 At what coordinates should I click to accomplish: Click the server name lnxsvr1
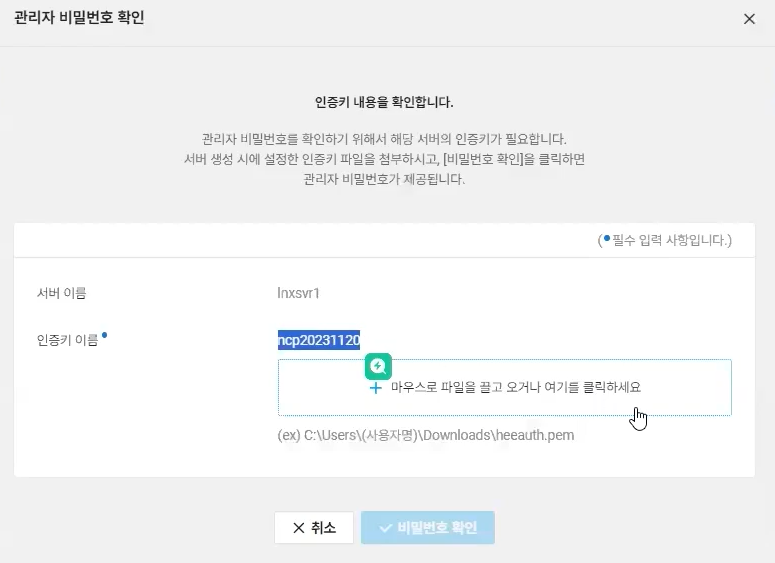point(298,293)
